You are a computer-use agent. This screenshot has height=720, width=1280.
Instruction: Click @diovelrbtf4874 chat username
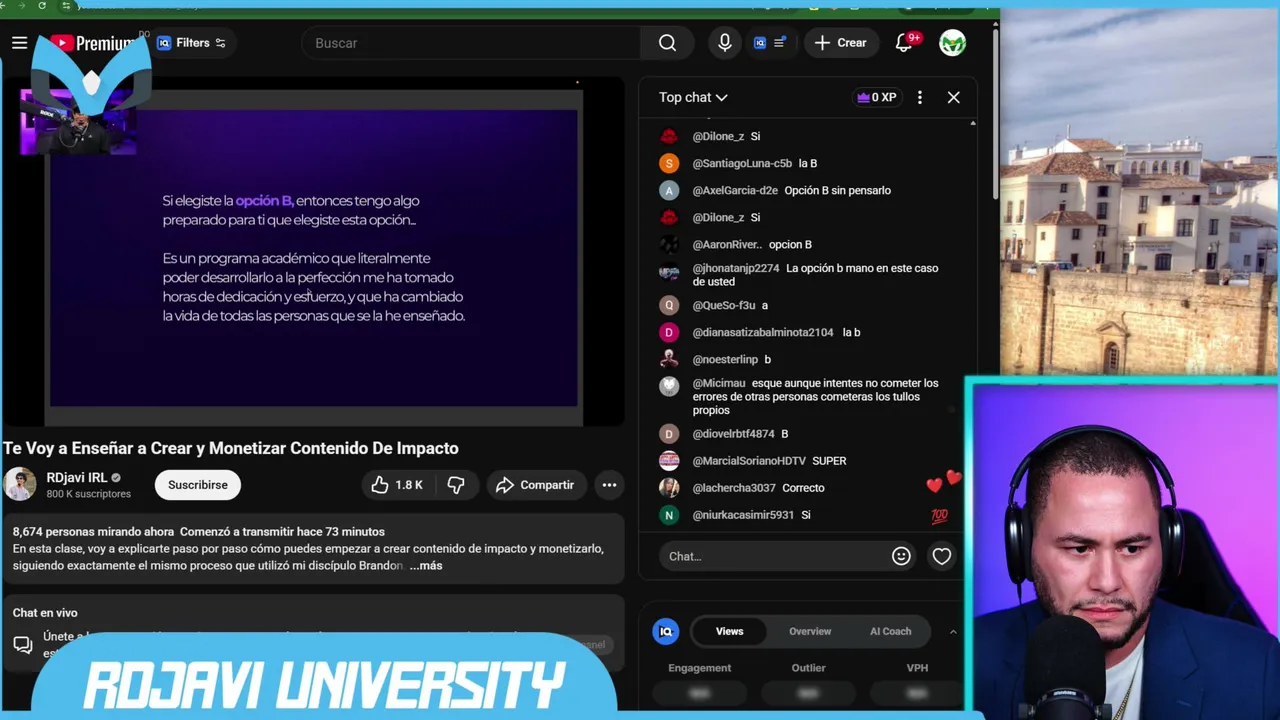pos(733,434)
